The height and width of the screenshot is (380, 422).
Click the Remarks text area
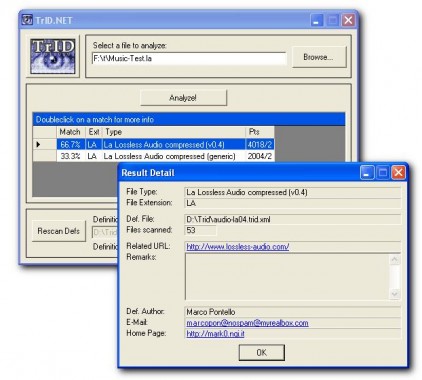coord(287,276)
